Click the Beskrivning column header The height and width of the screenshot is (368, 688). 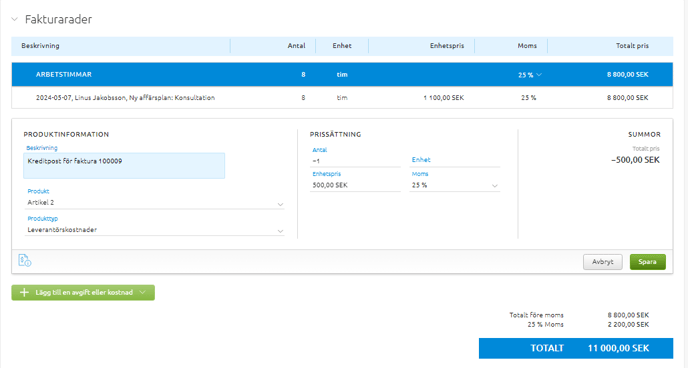(40, 46)
